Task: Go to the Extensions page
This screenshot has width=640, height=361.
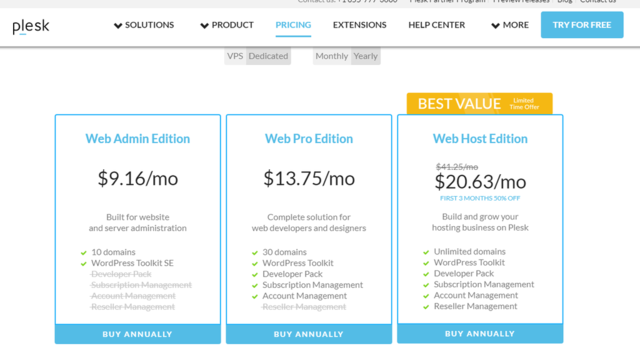Action: pyautogui.click(x=360, y=25)
